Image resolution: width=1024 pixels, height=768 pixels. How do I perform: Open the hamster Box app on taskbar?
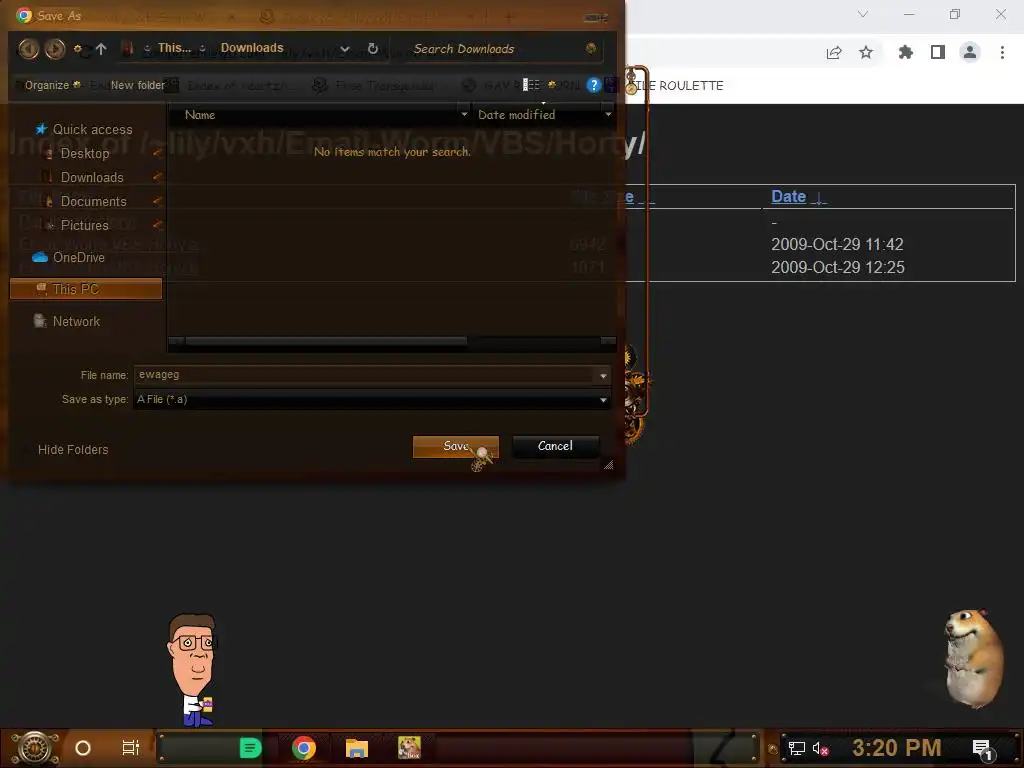[x=409, y=748]
